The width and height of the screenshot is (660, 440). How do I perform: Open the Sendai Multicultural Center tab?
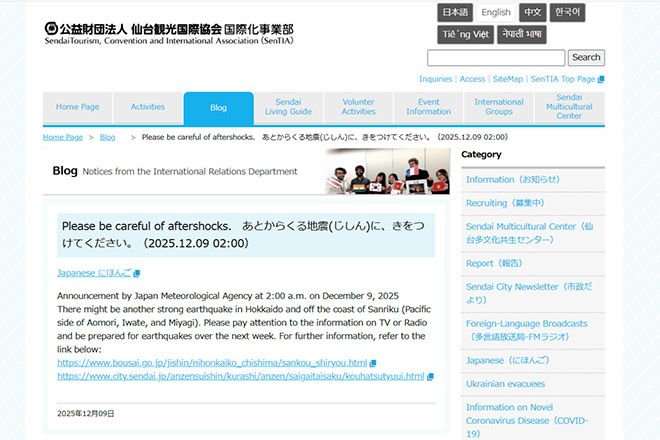pos(569,108)
